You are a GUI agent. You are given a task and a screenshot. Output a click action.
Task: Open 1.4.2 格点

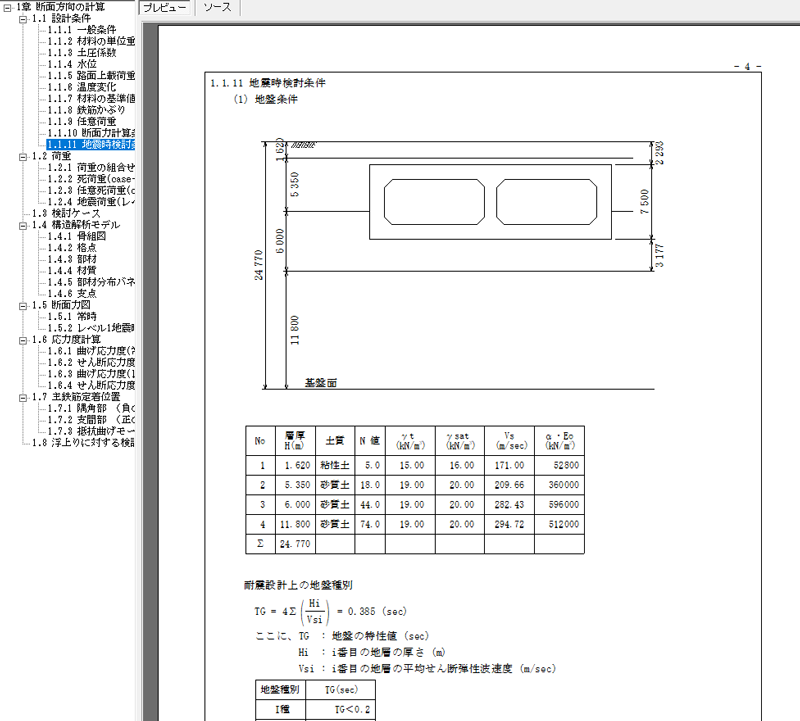(72, 248)
